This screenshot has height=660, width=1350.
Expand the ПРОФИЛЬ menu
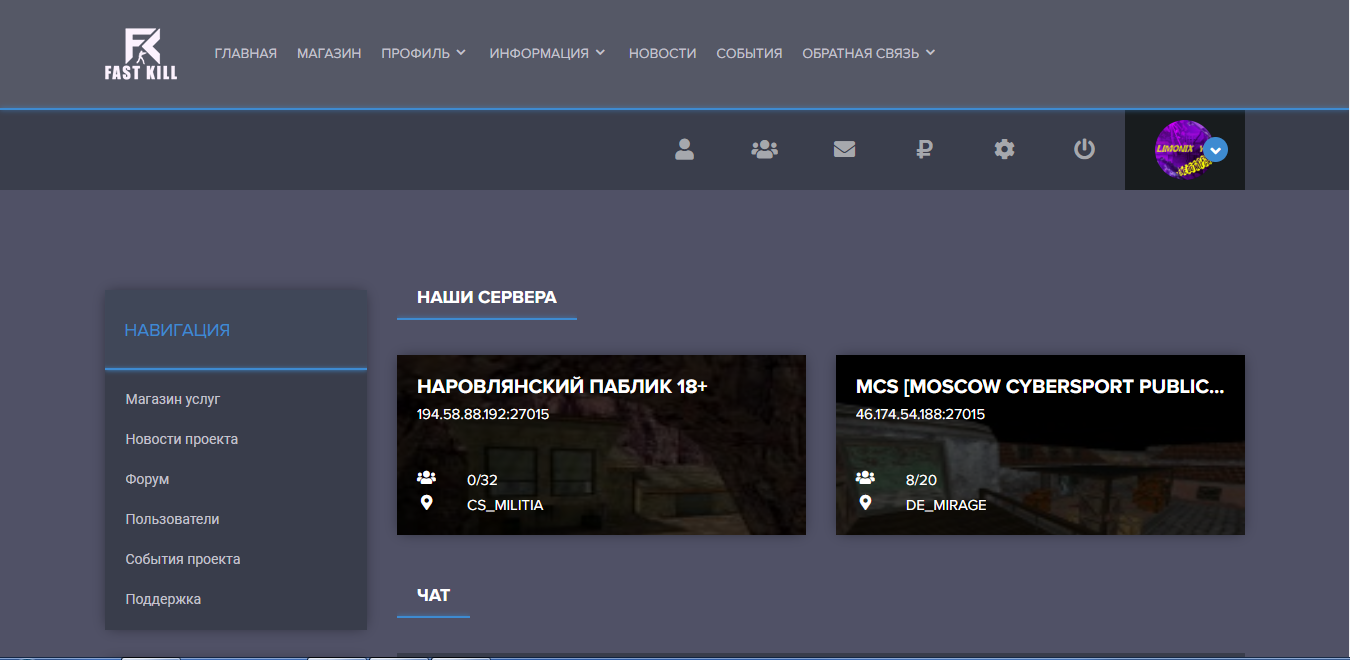coord(423,53)
